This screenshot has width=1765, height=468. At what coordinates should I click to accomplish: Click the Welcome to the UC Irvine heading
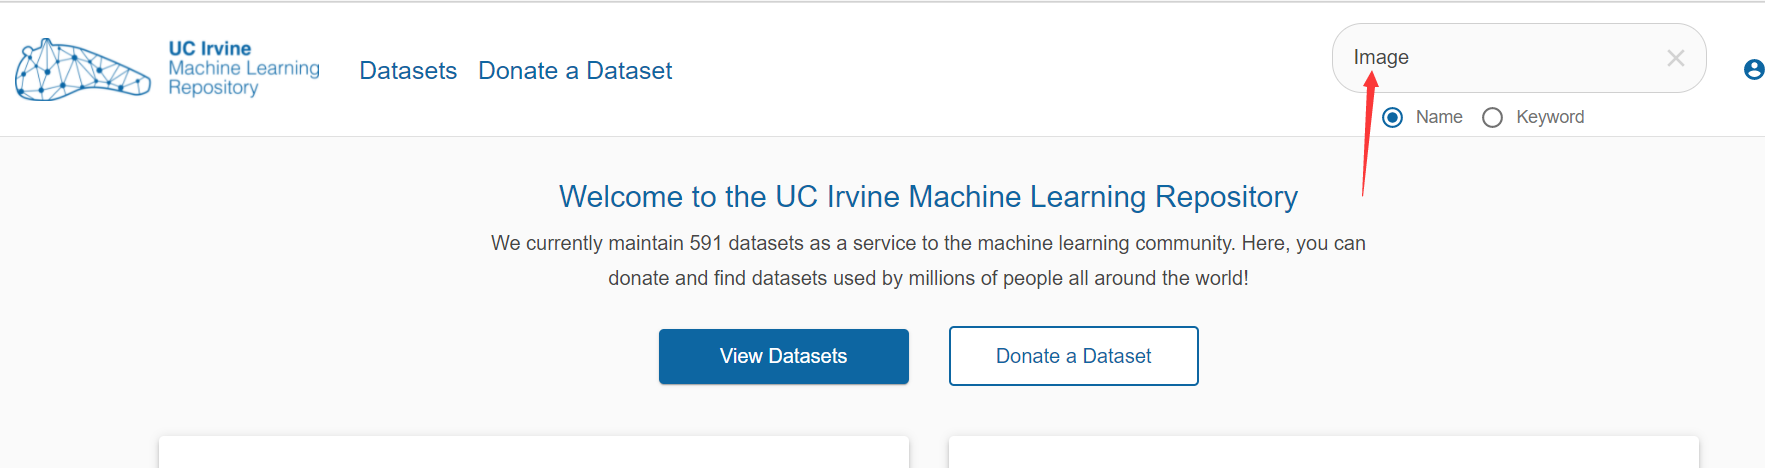click(x=928, y=196)
